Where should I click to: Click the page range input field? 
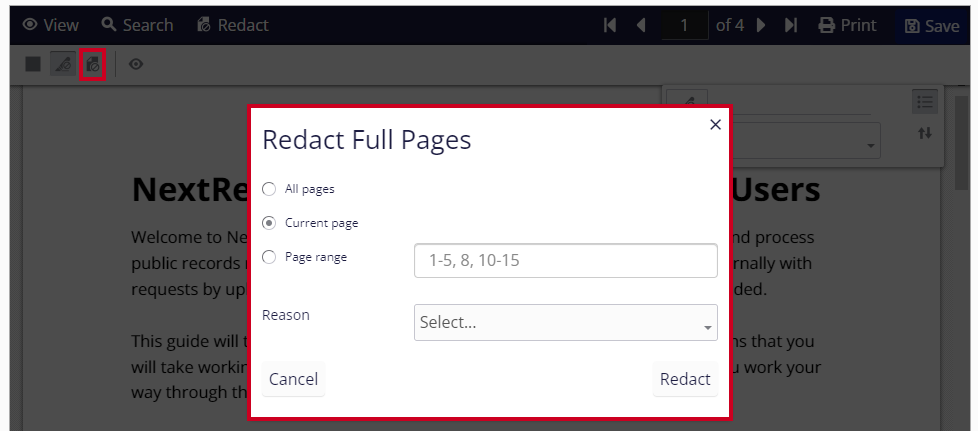[566, 260]
